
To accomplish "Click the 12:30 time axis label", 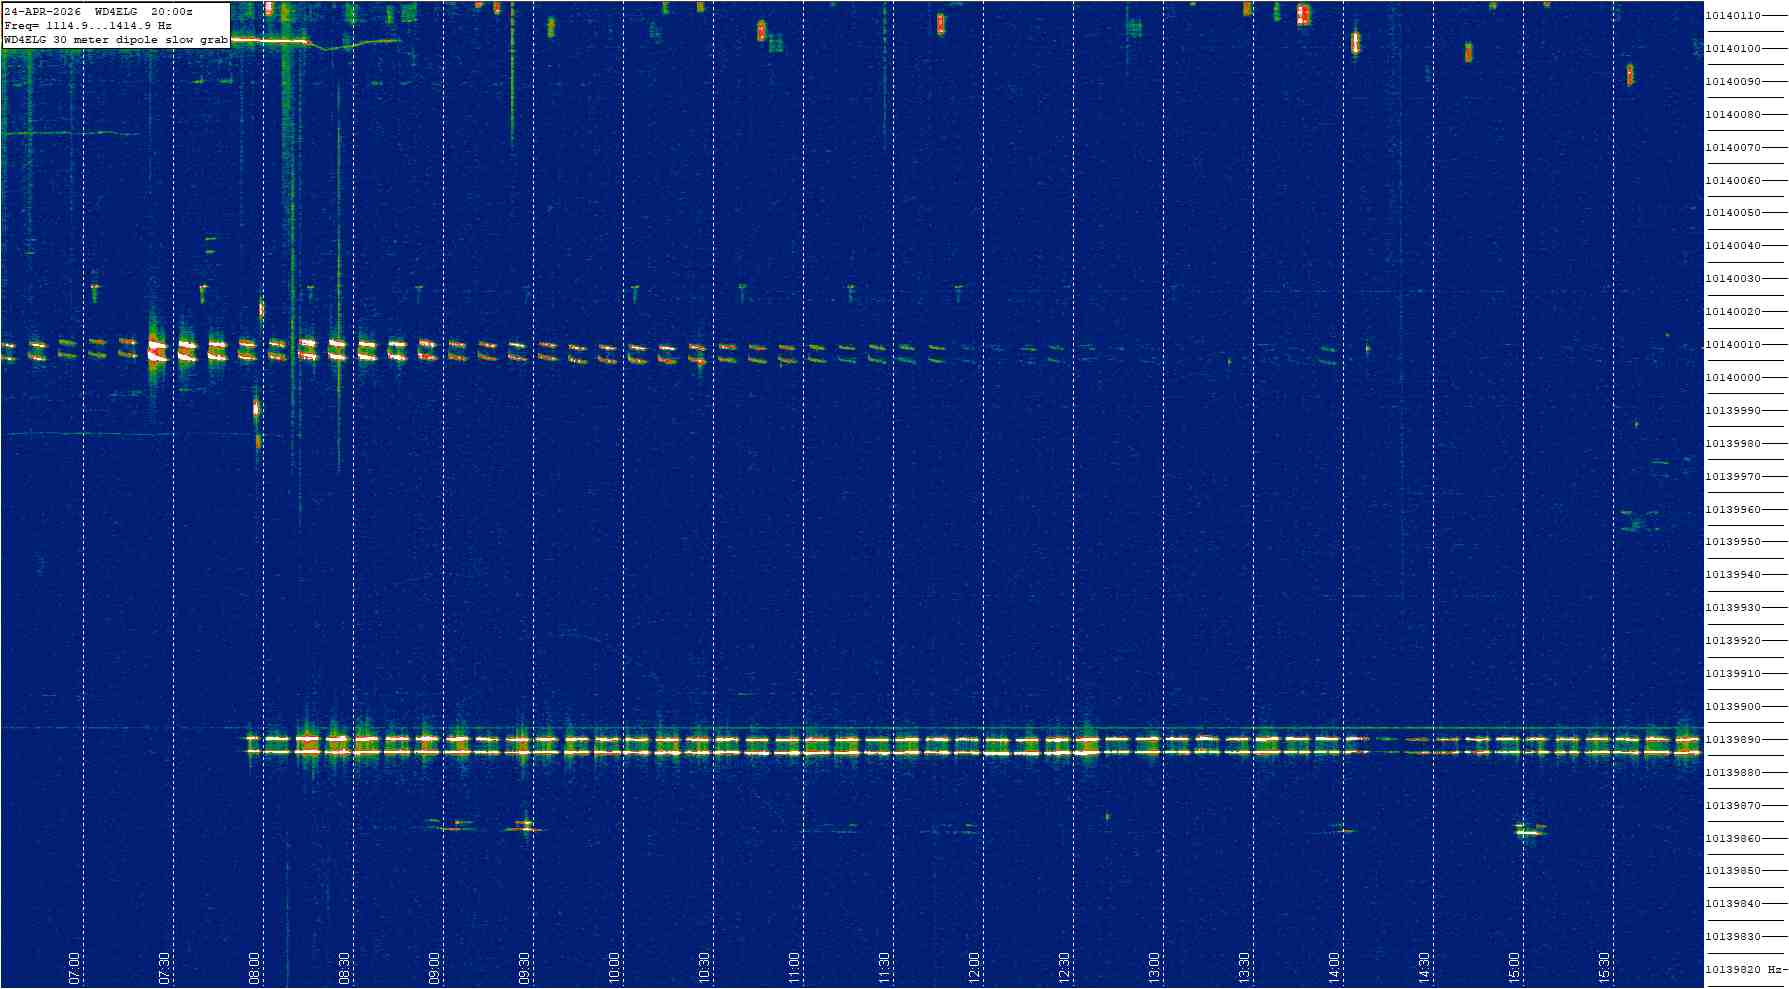I will (x=1065, y=968).
